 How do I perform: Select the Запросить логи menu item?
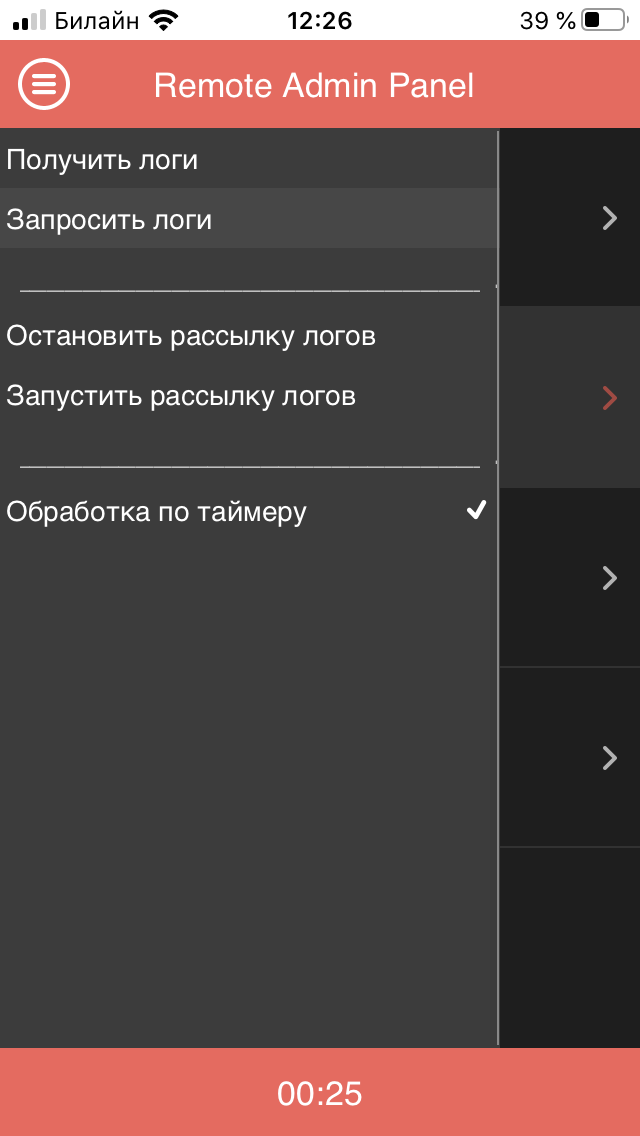click(x=249, y=219)
